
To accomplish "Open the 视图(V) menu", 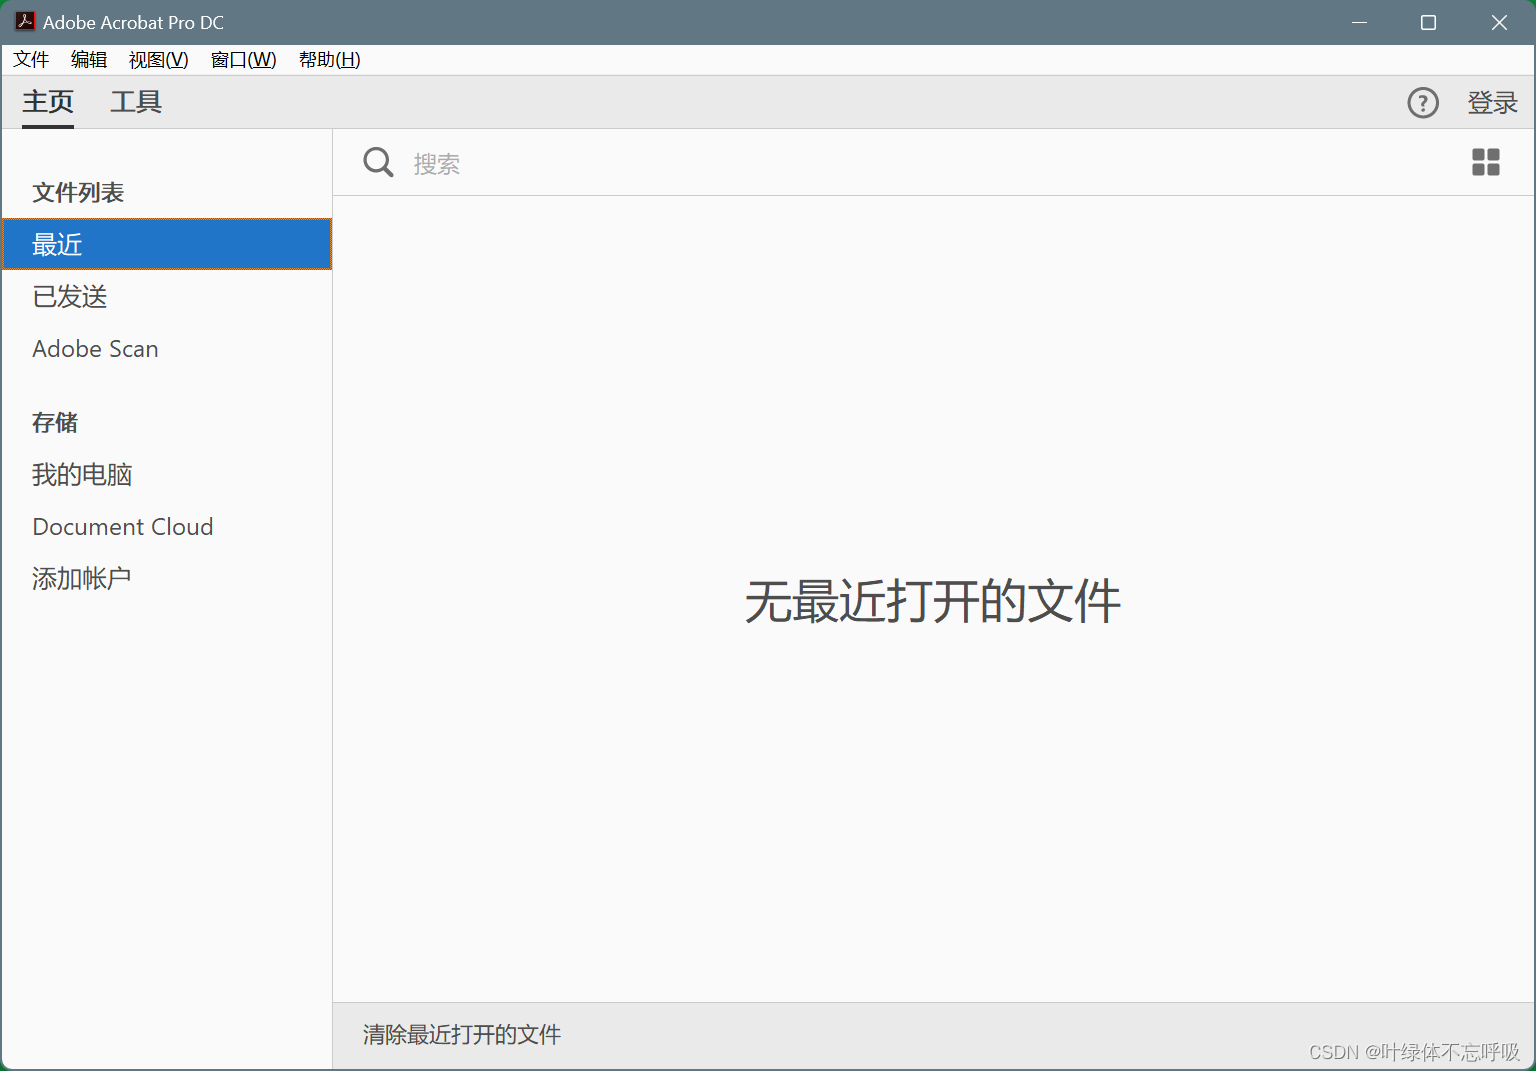I will 158,60.
